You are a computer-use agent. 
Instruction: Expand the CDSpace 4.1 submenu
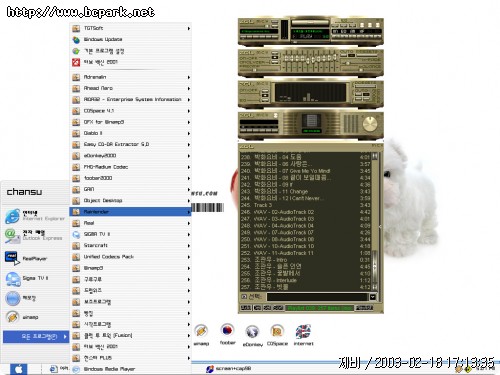[130, 111]
